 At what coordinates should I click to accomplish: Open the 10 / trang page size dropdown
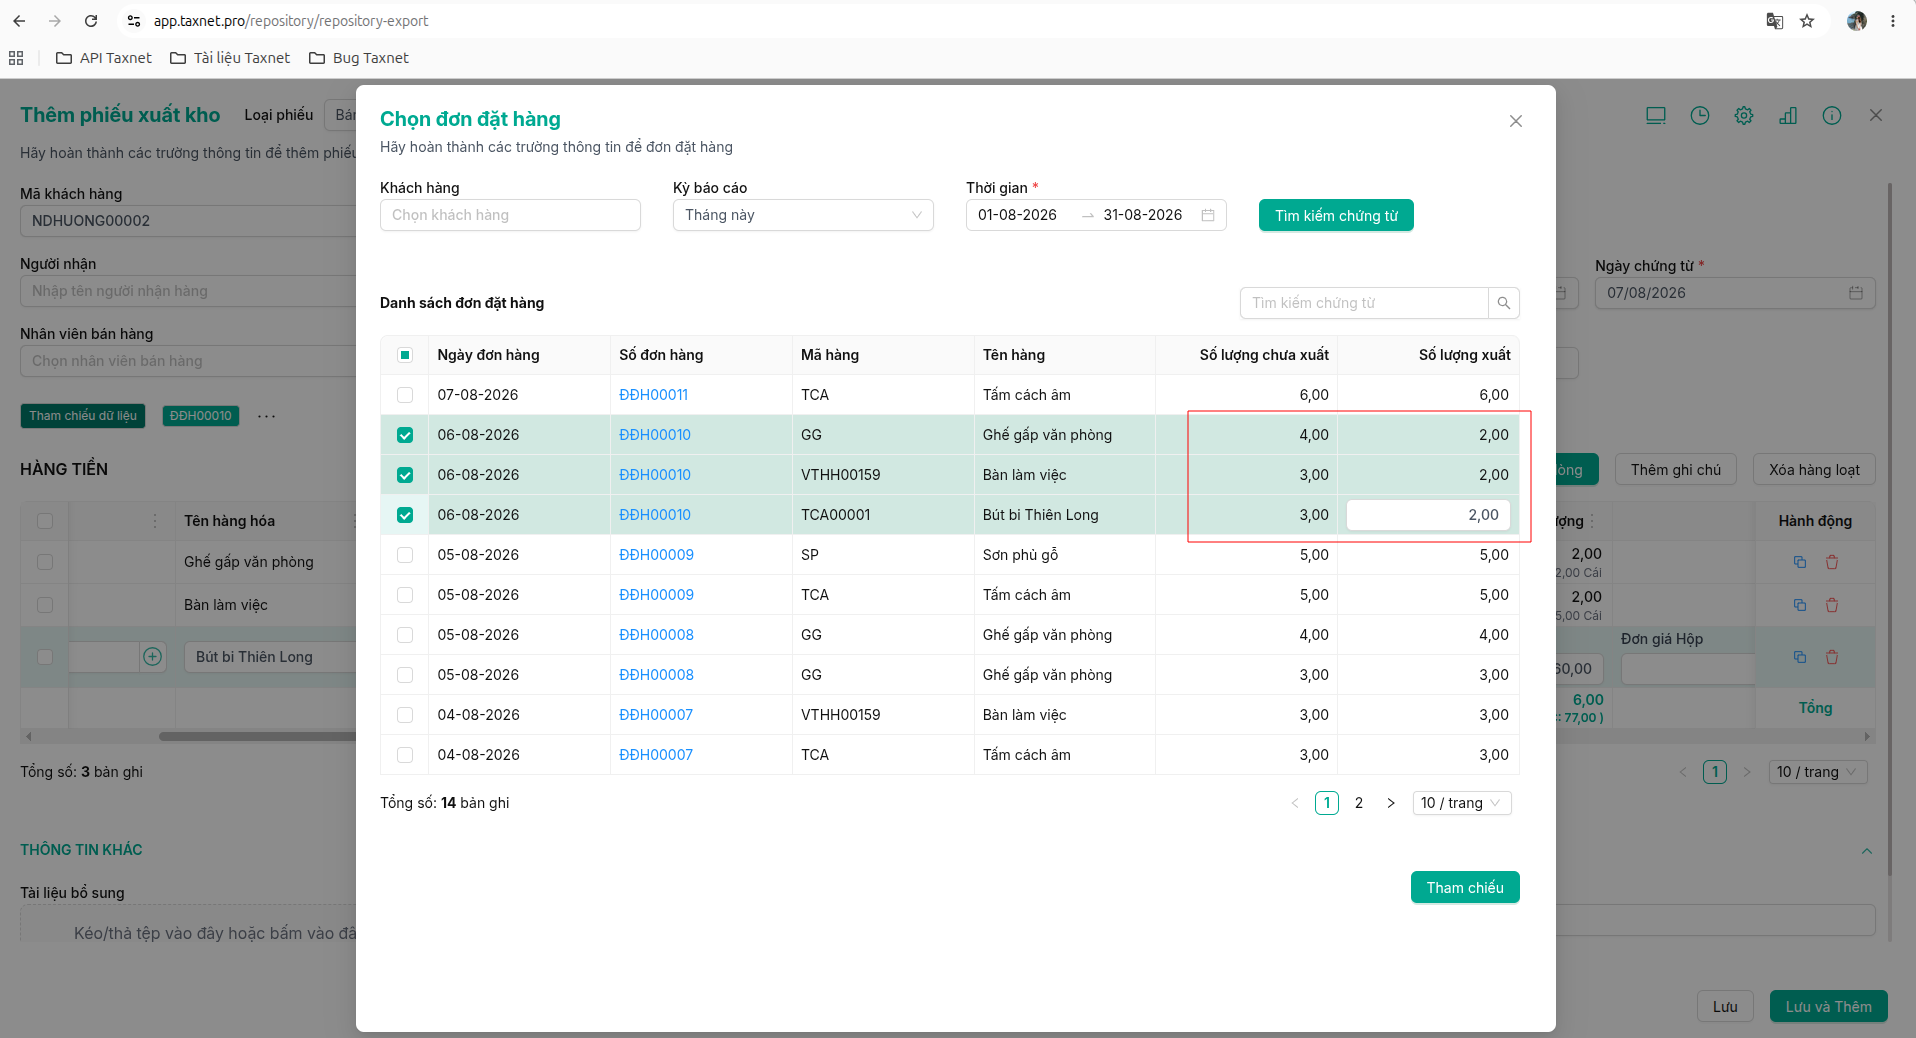[x=1461, y=803]
